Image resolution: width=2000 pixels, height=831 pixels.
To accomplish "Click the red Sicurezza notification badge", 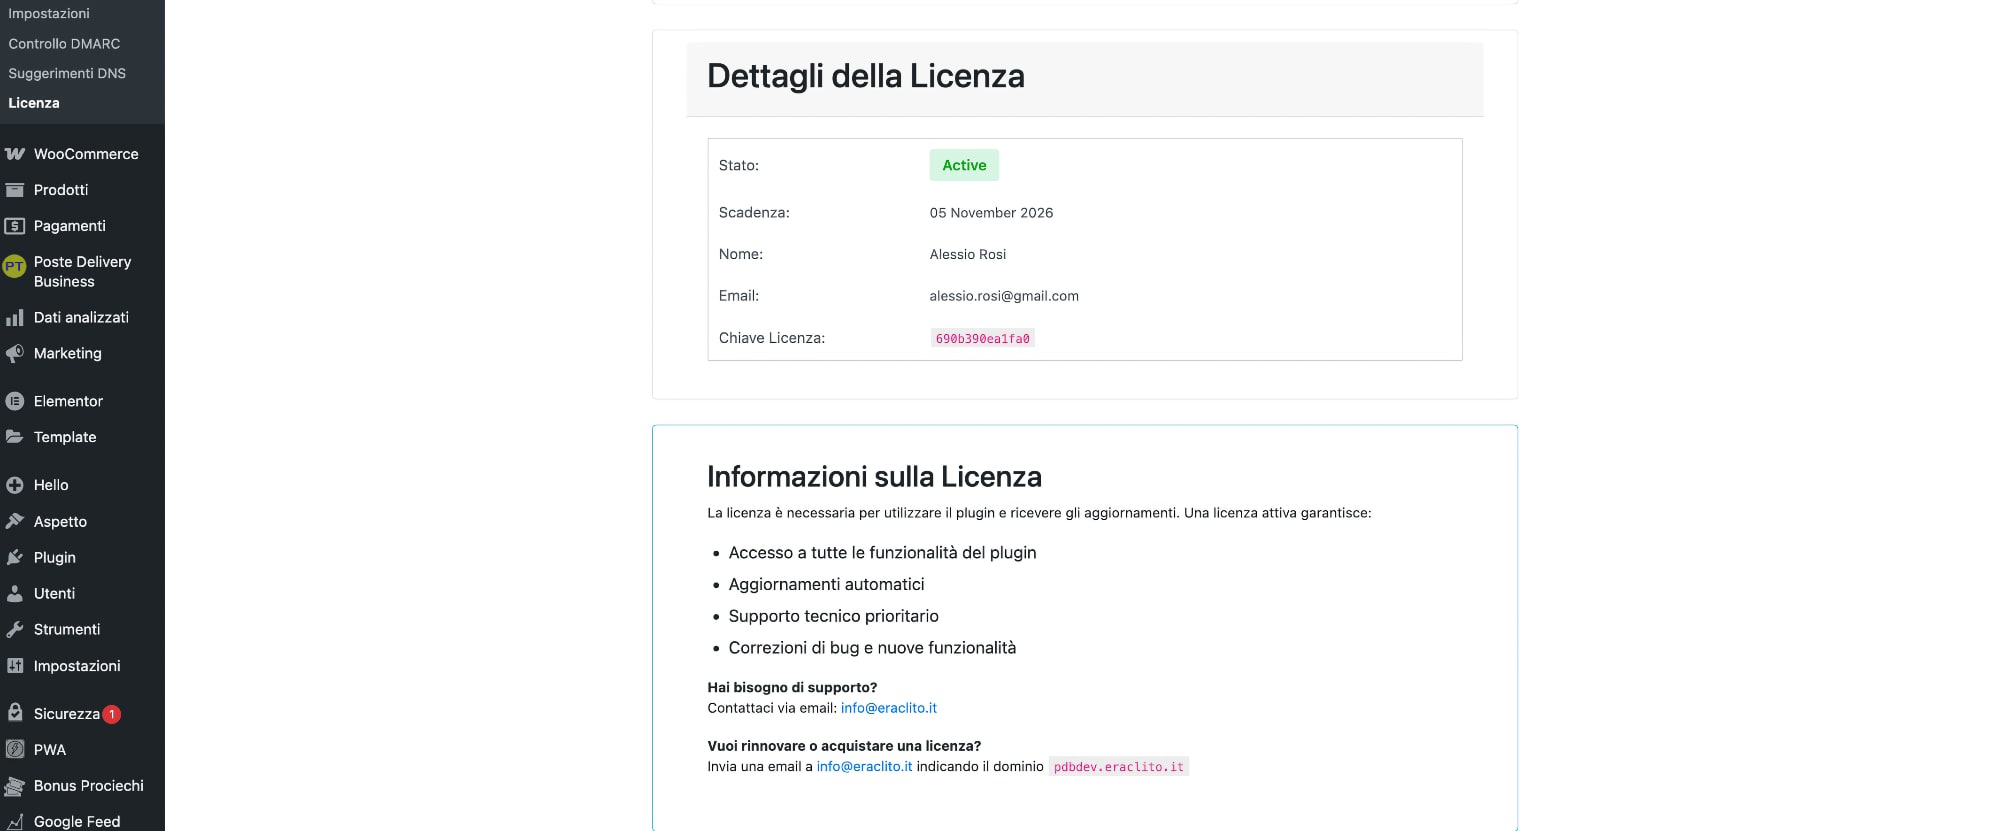I will pyautogui.click(x=112, y=714).
